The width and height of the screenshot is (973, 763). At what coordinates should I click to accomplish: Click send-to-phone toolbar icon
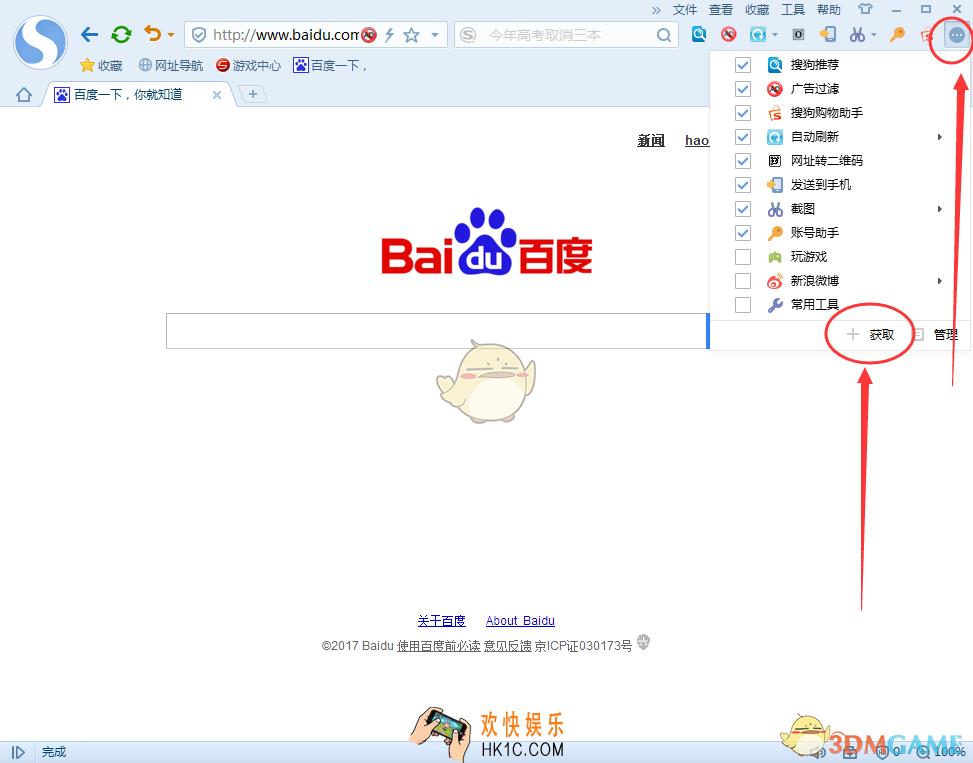click(828, 34)
